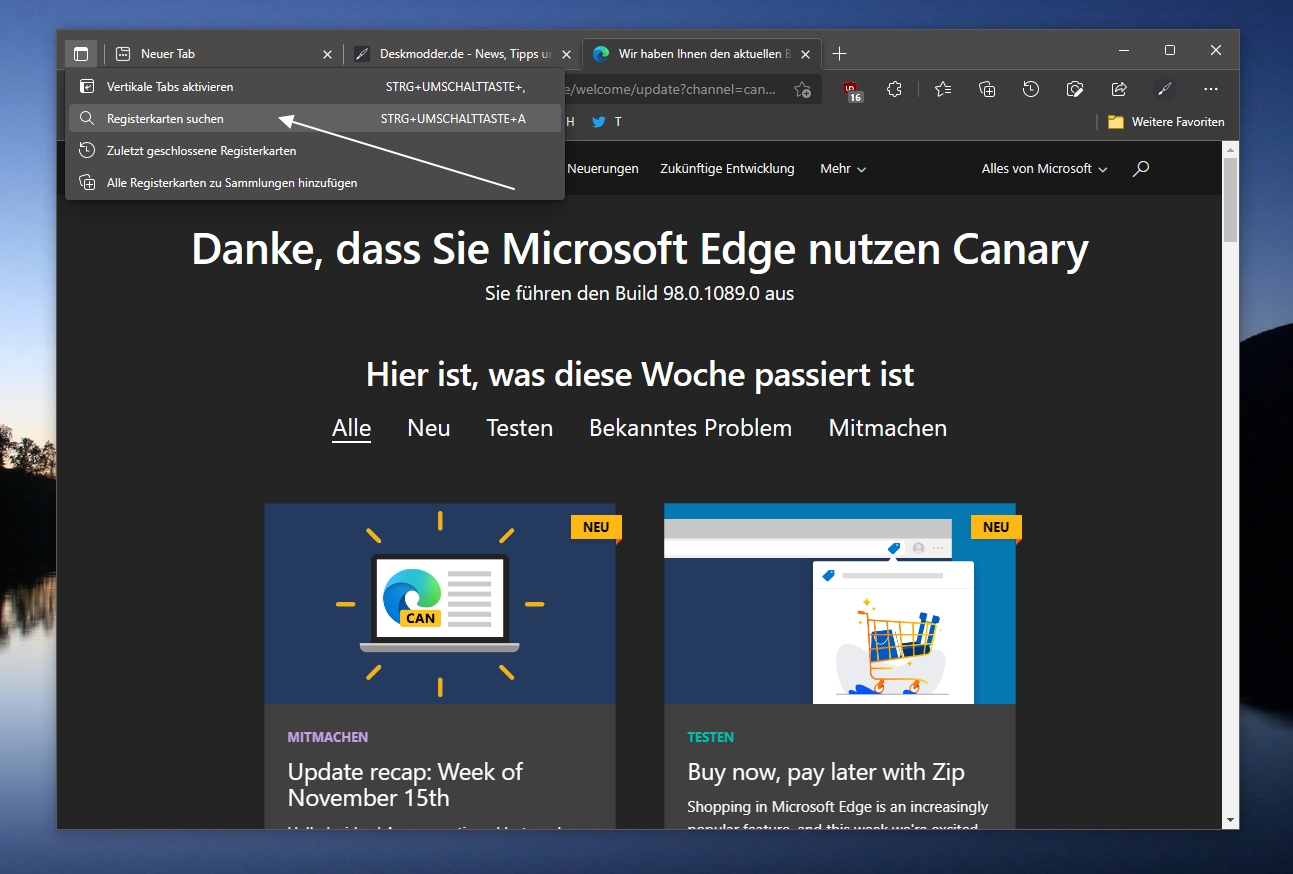Select the Alle filter
Viewport: 1293px width, 874px height.
coord(351,428)
